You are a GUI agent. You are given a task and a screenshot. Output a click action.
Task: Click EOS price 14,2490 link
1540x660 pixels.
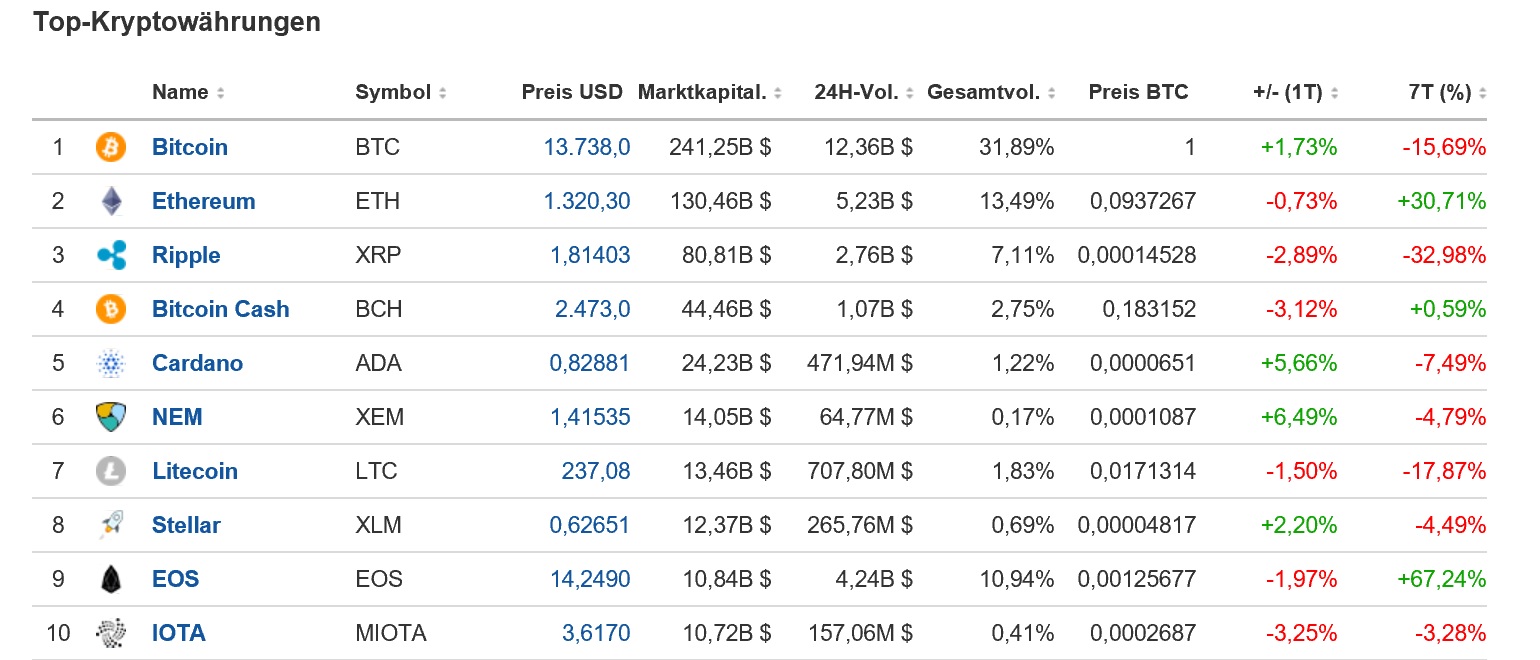[590, 580]
